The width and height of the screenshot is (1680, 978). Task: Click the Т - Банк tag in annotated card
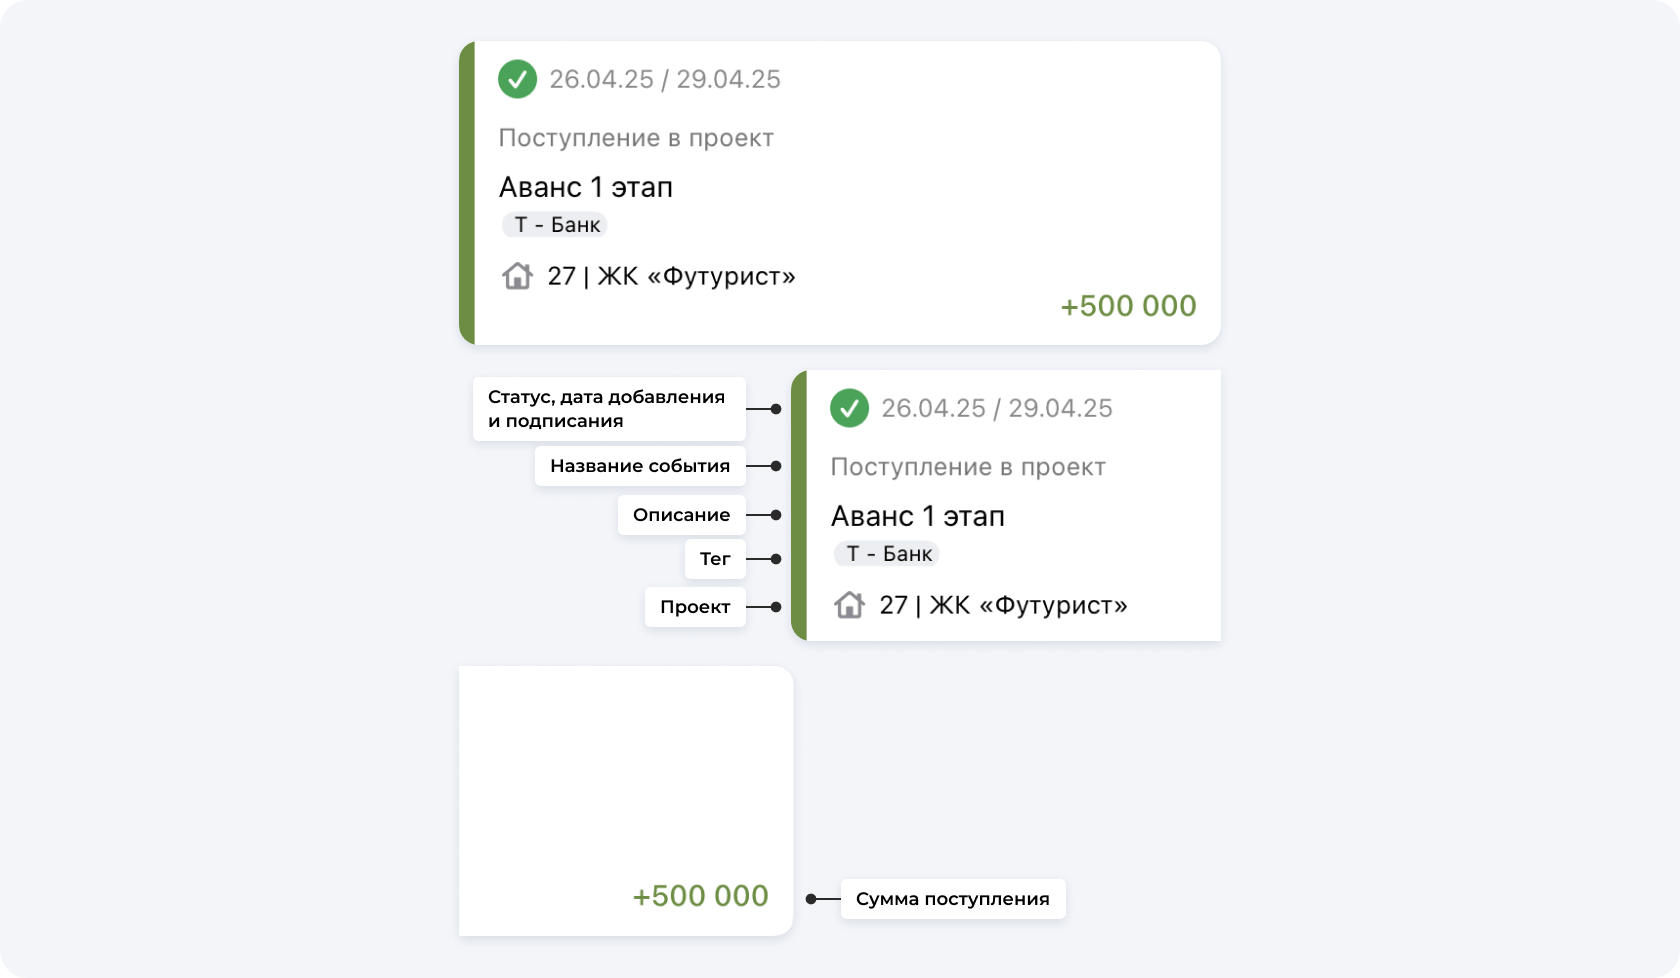pyautogui.click(x=888, y=554)
